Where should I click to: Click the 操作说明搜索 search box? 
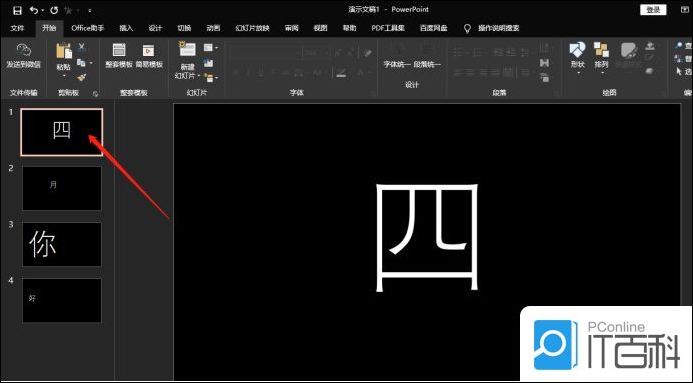pos(499,28)
